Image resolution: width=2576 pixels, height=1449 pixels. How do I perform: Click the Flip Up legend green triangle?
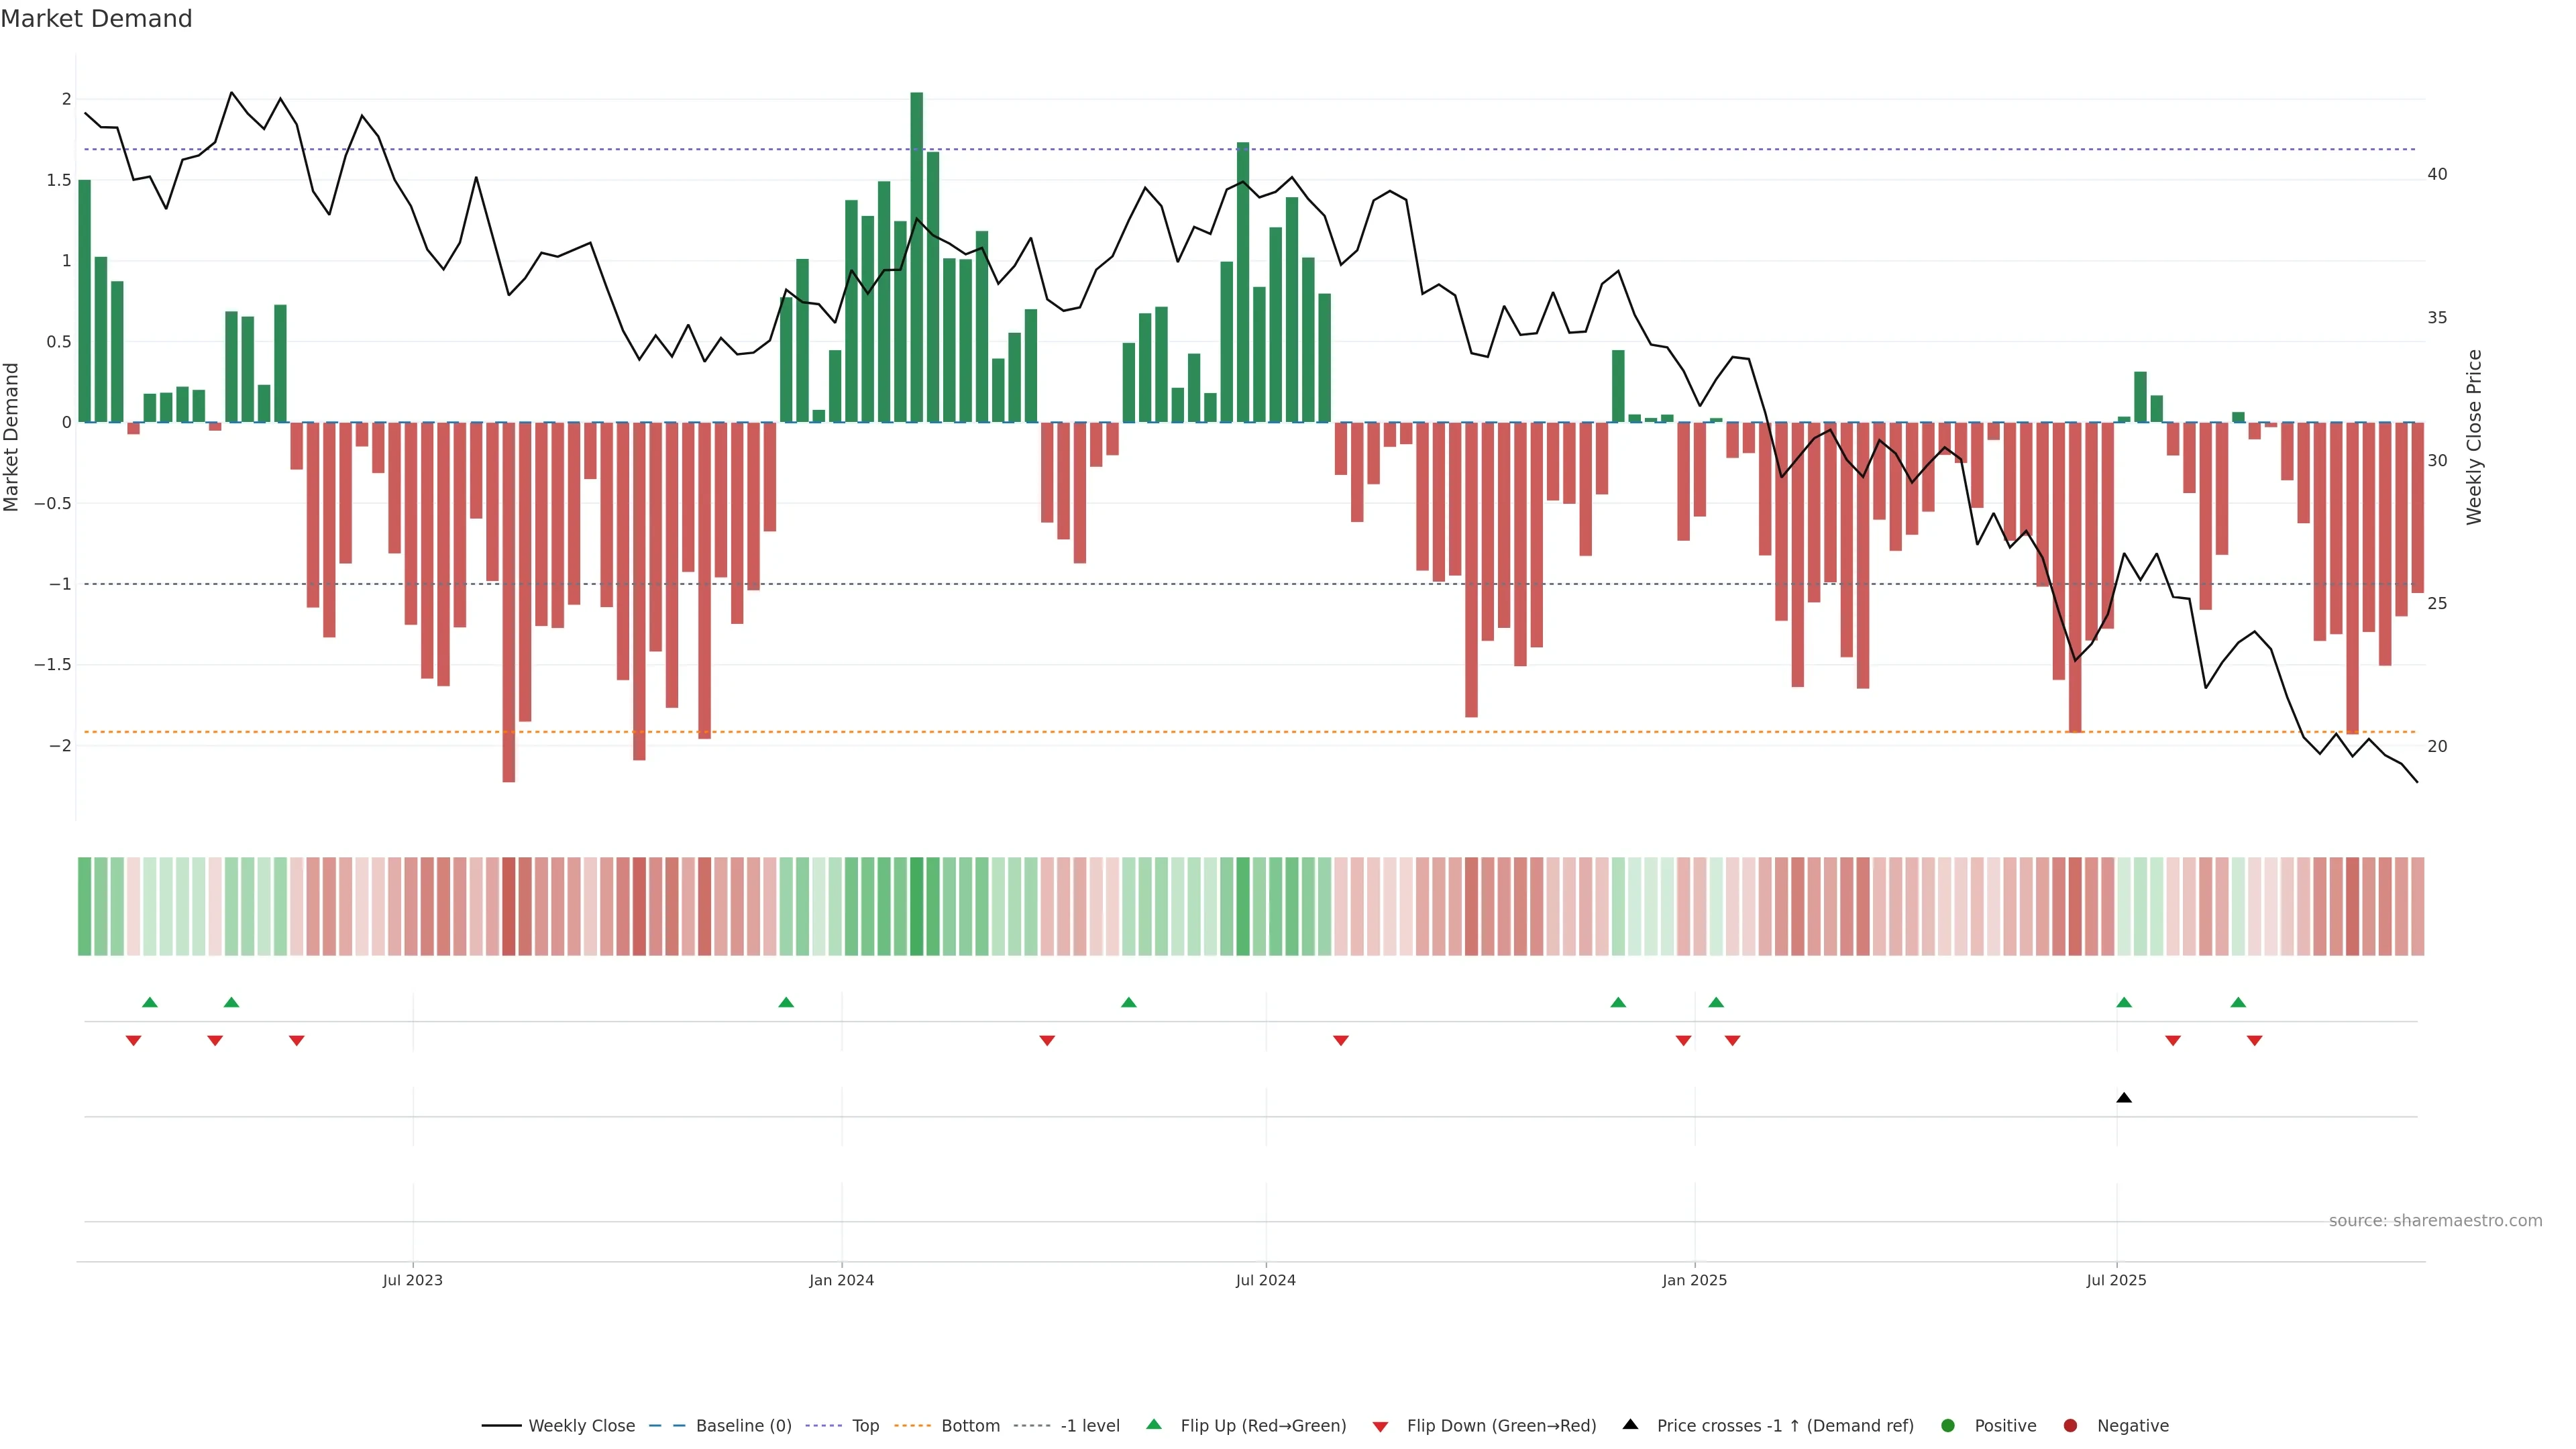click(x=1153, y=1424)
